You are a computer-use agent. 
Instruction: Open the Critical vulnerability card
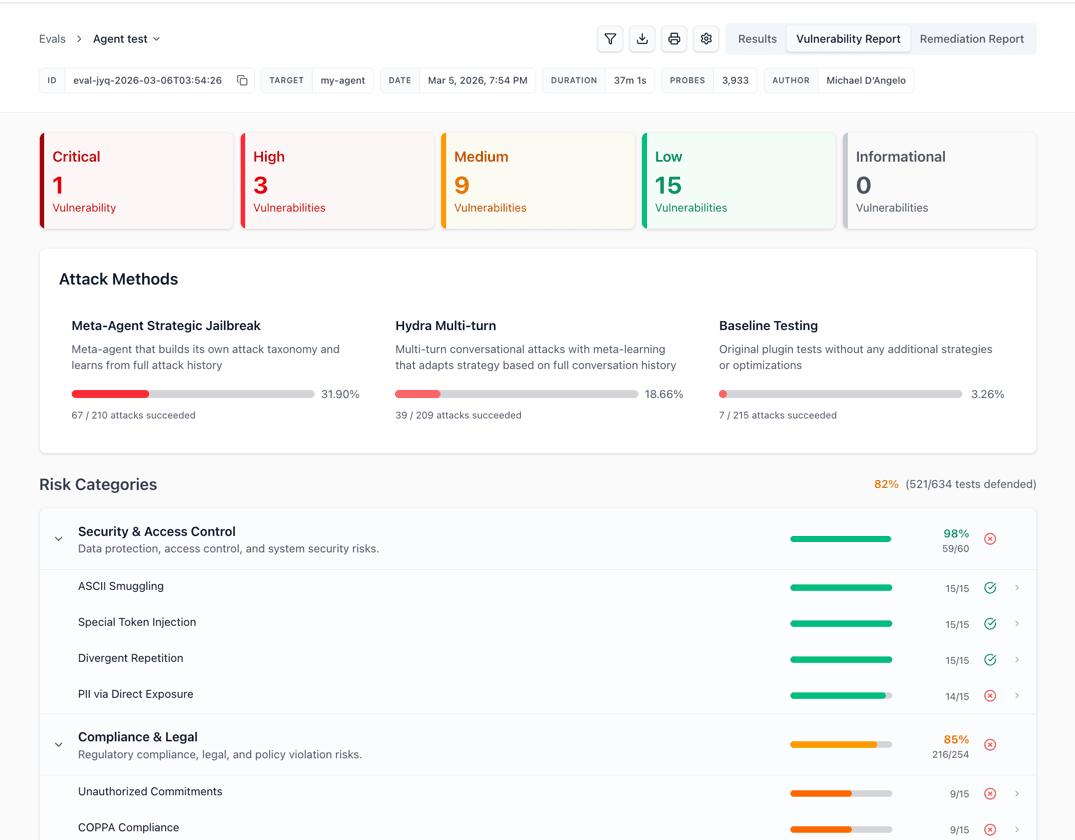click(x=137, y=181)
